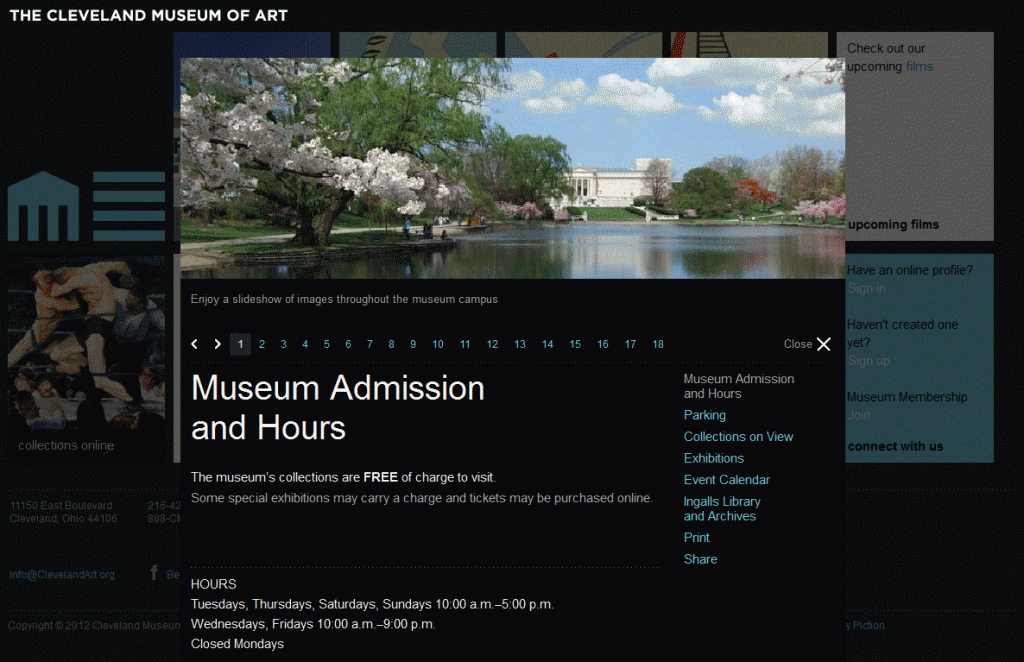The width and height of the screenshot is (1024, 662).
Task: Click the lagoon slideshow photo
Action: coord(512,168)
